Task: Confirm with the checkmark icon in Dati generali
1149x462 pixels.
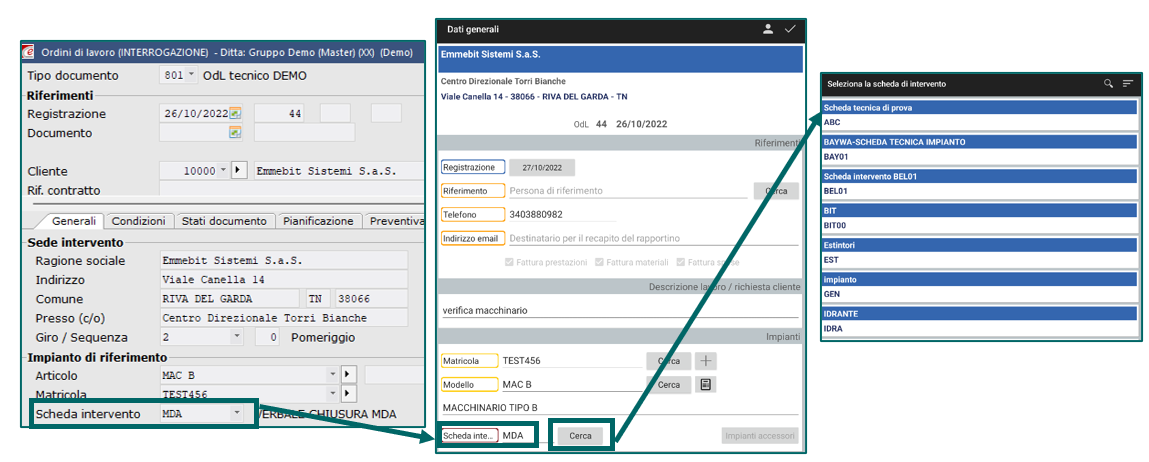Action: click(789, 29)
